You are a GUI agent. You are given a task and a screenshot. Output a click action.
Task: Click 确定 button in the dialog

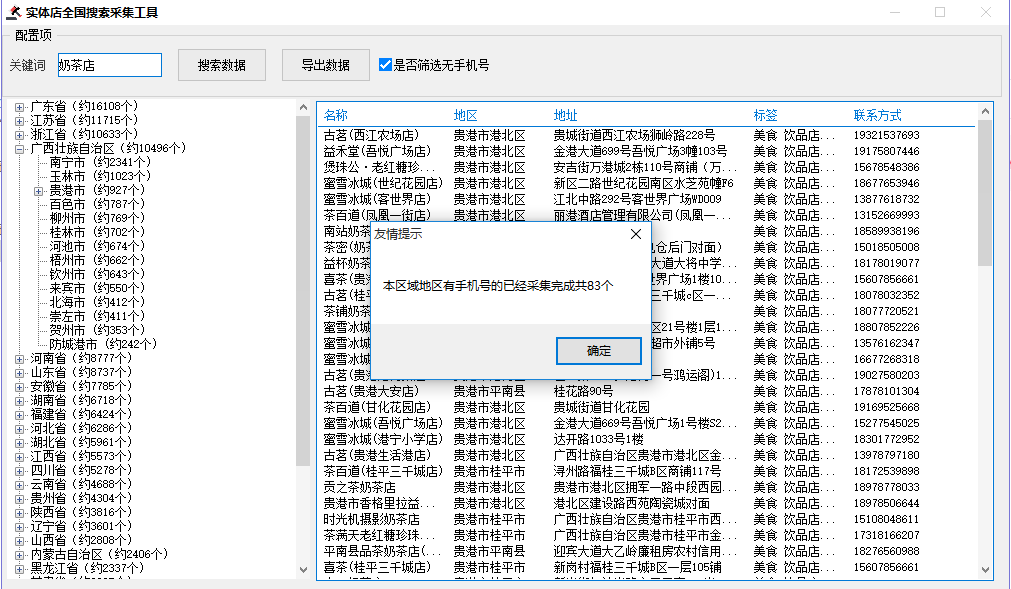[598, 351]
